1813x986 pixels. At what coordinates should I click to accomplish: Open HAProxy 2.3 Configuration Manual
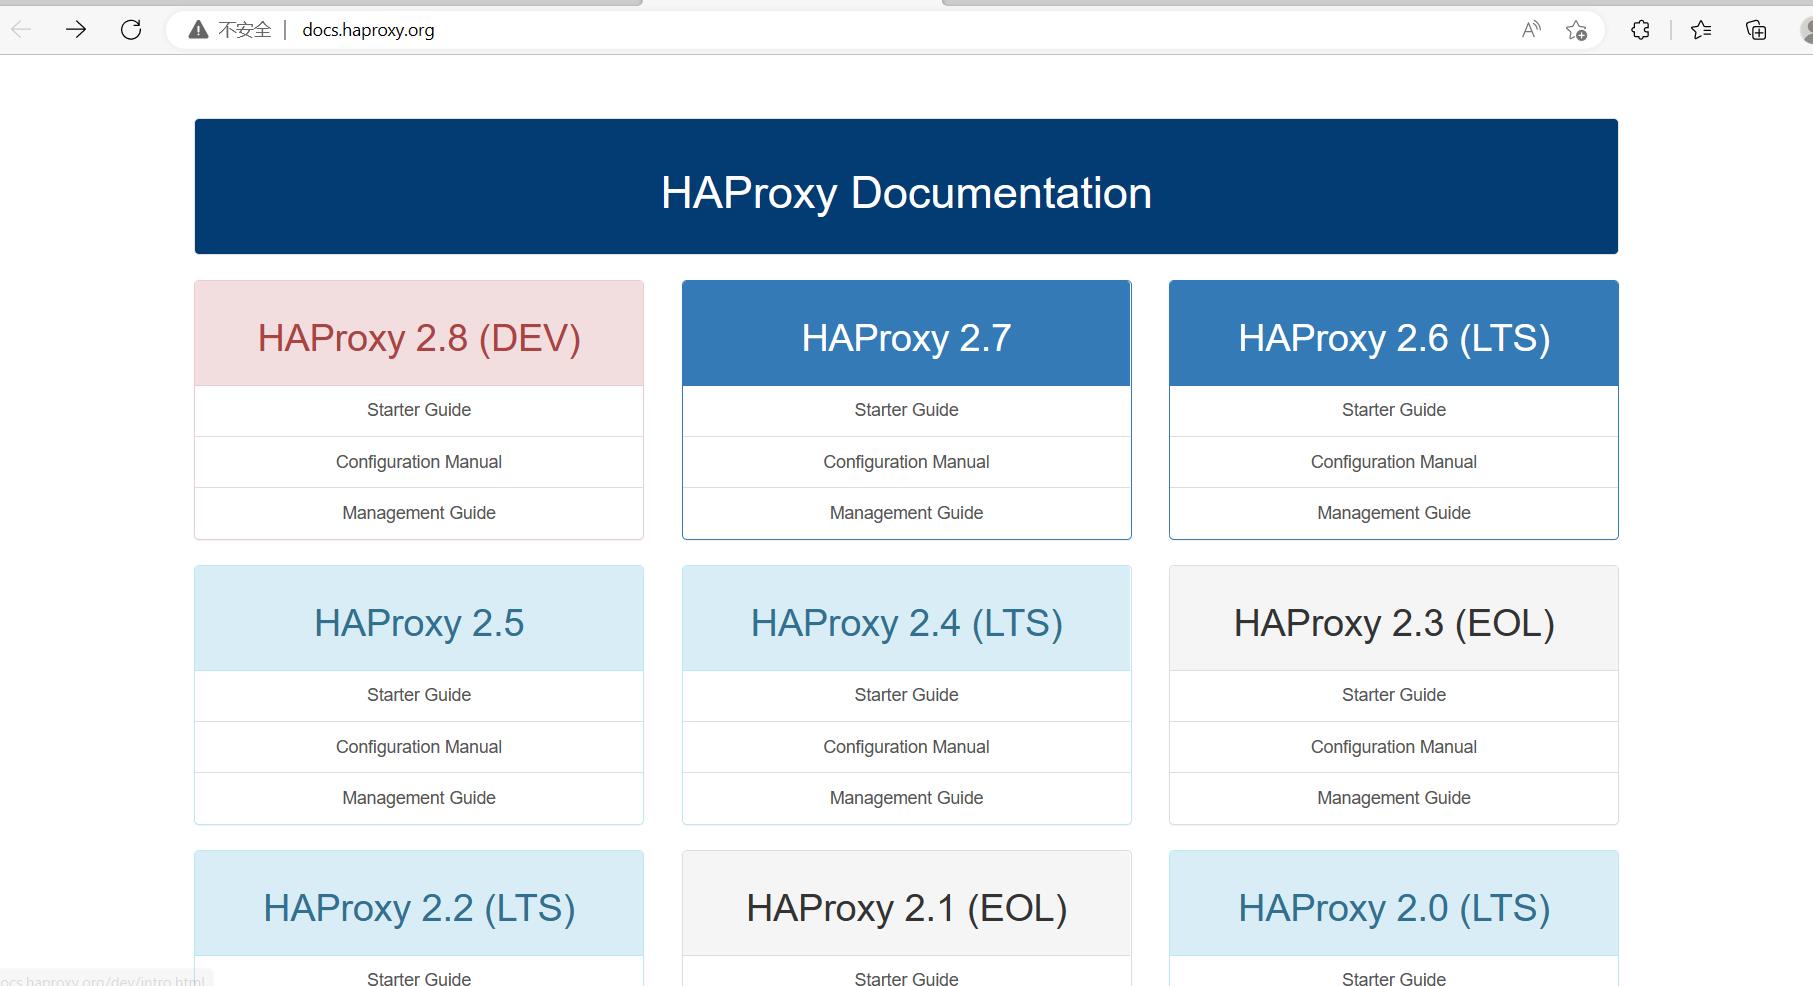(1394, 747)
